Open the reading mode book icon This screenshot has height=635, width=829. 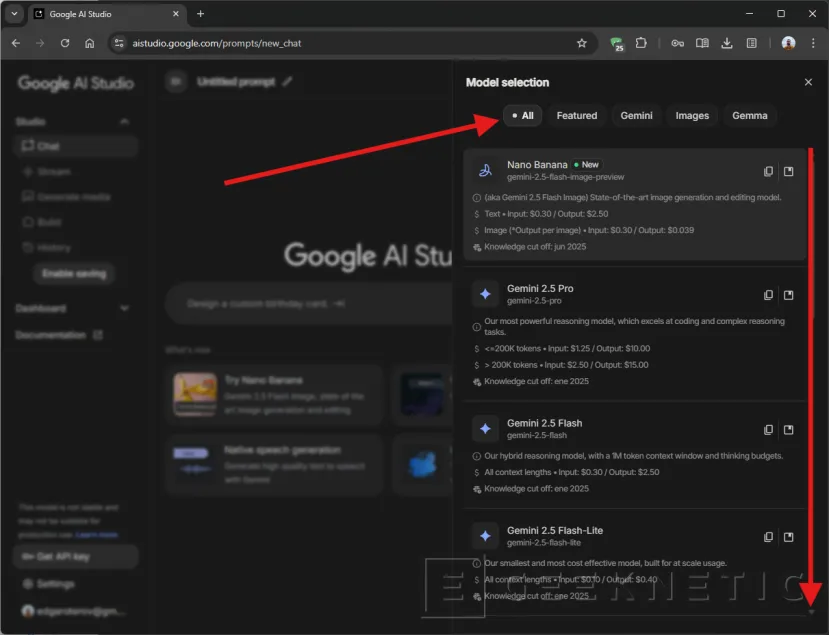tap(702, 43)
